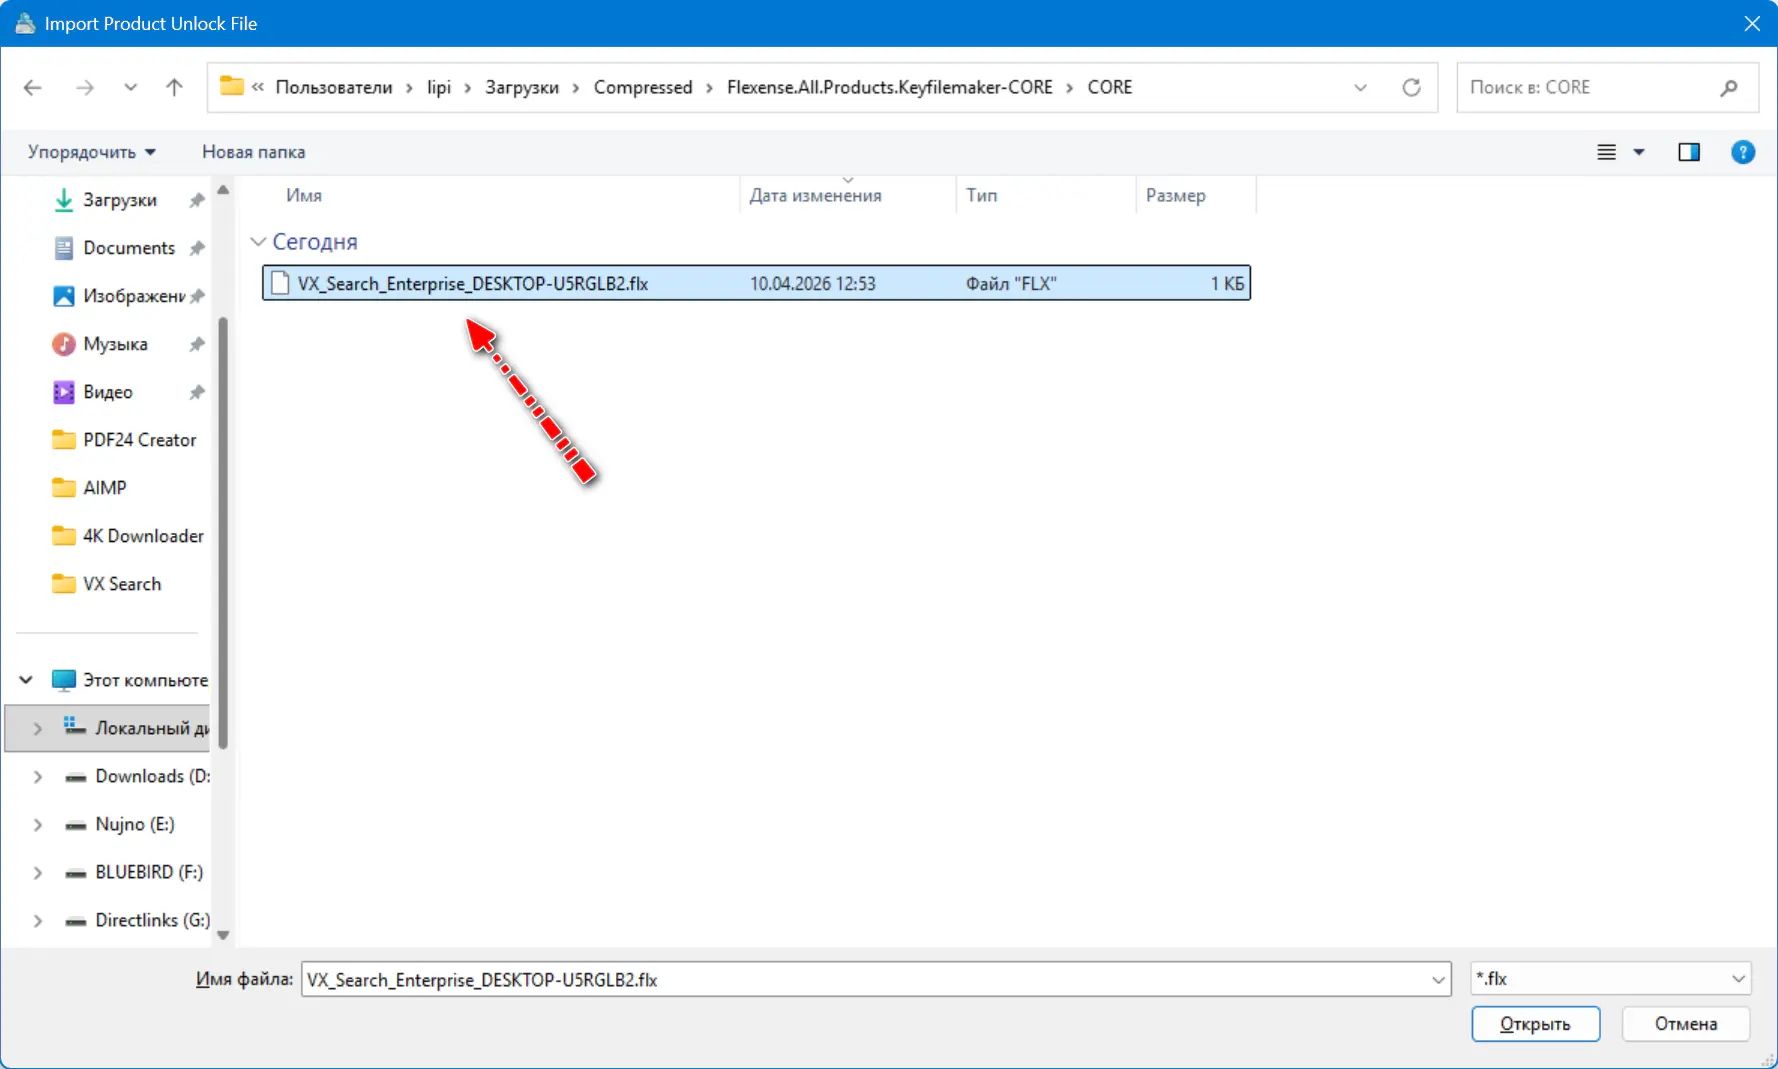The height and width of the screenshot is (1069, 1778).
Task: Open the Упорядочить dropdown menu
Action: pyautogui.click(x=91, y=152)
